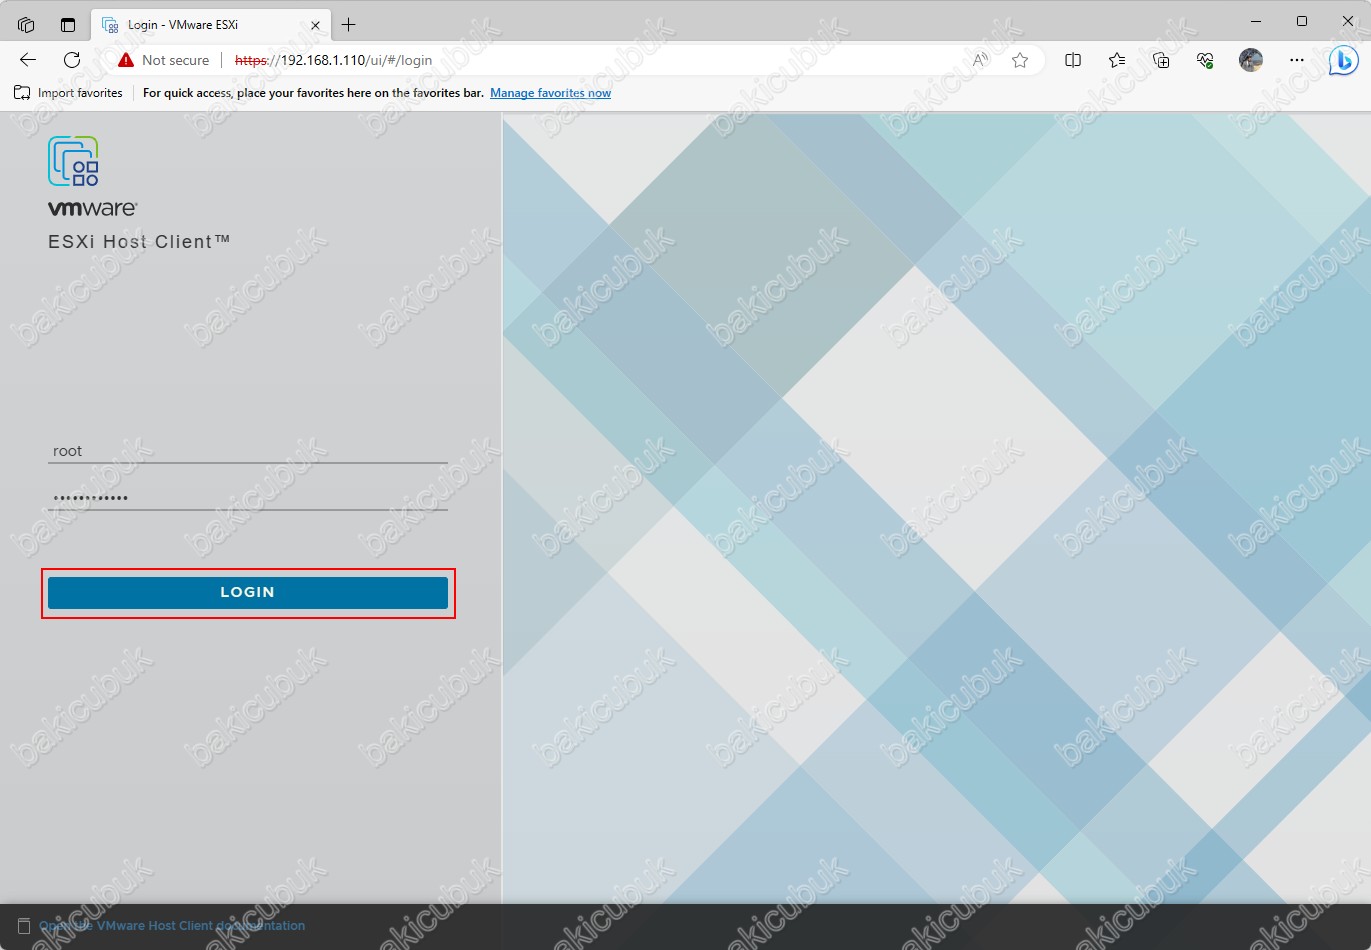The image size is (1371, 950).
Task: Click the Workspaces icon in title bar
Action: tap(27, 24)
